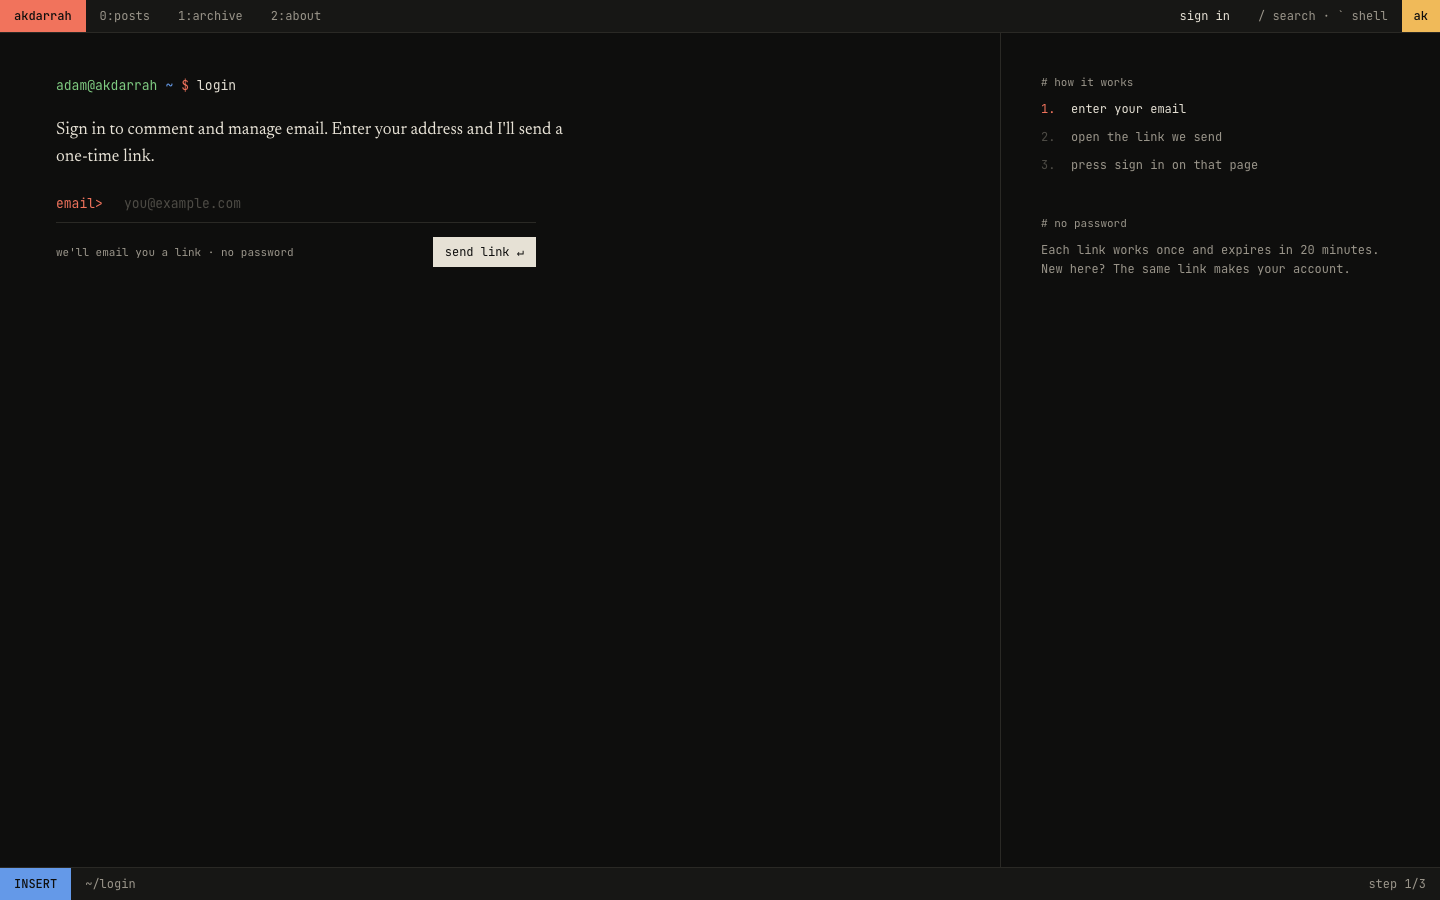Viewport: 1440px width, 900px height.
Task: Click step 2 open the link we send
Action: point(1131,137)
